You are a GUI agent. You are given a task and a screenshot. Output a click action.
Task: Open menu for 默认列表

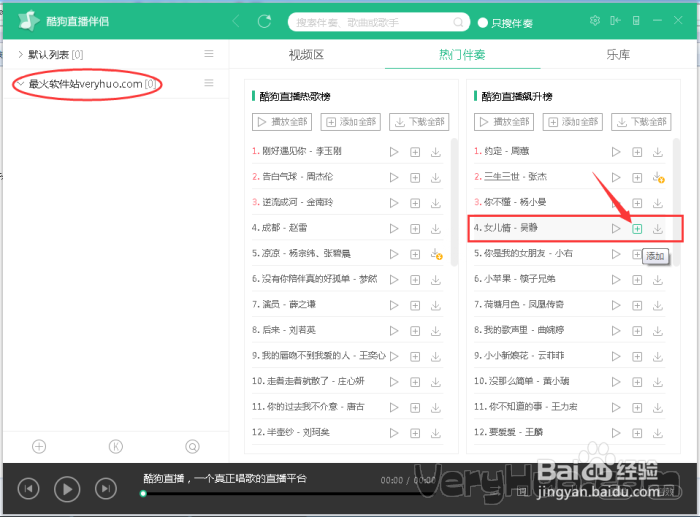(x=208, y=54)
